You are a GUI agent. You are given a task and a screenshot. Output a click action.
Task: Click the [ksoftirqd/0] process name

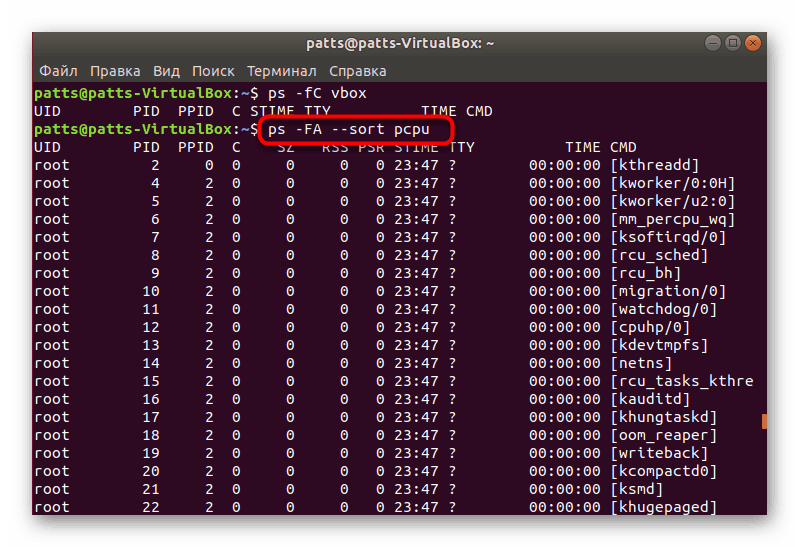[668, 237]
